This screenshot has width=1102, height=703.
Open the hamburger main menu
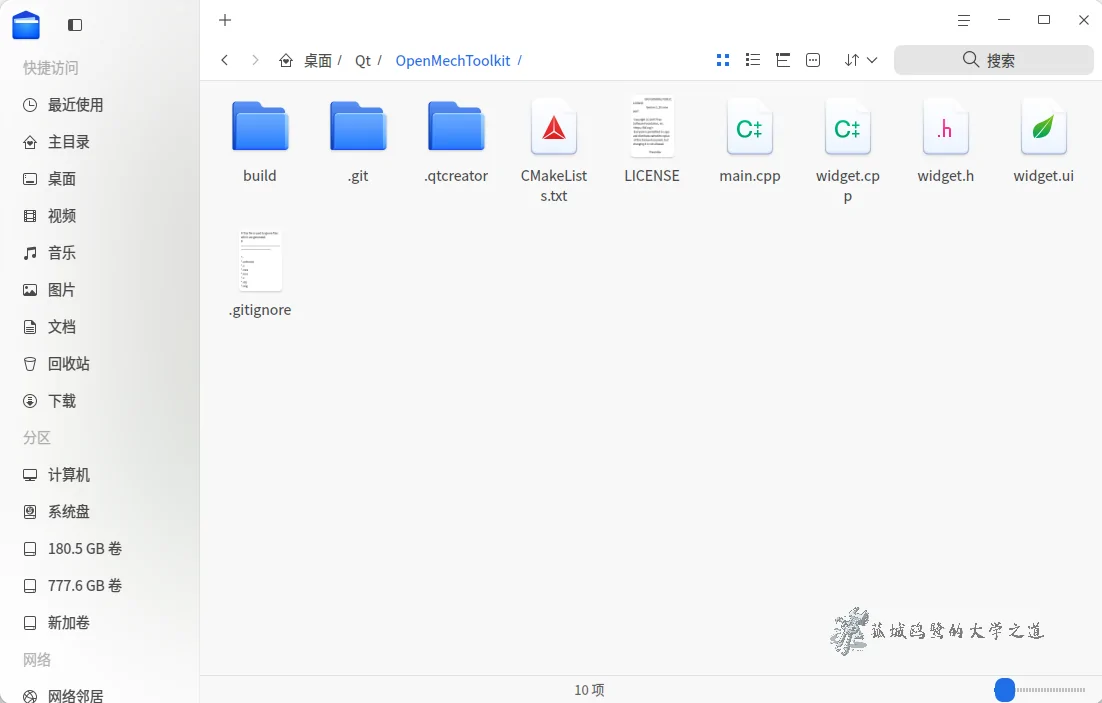coord(964,20)
